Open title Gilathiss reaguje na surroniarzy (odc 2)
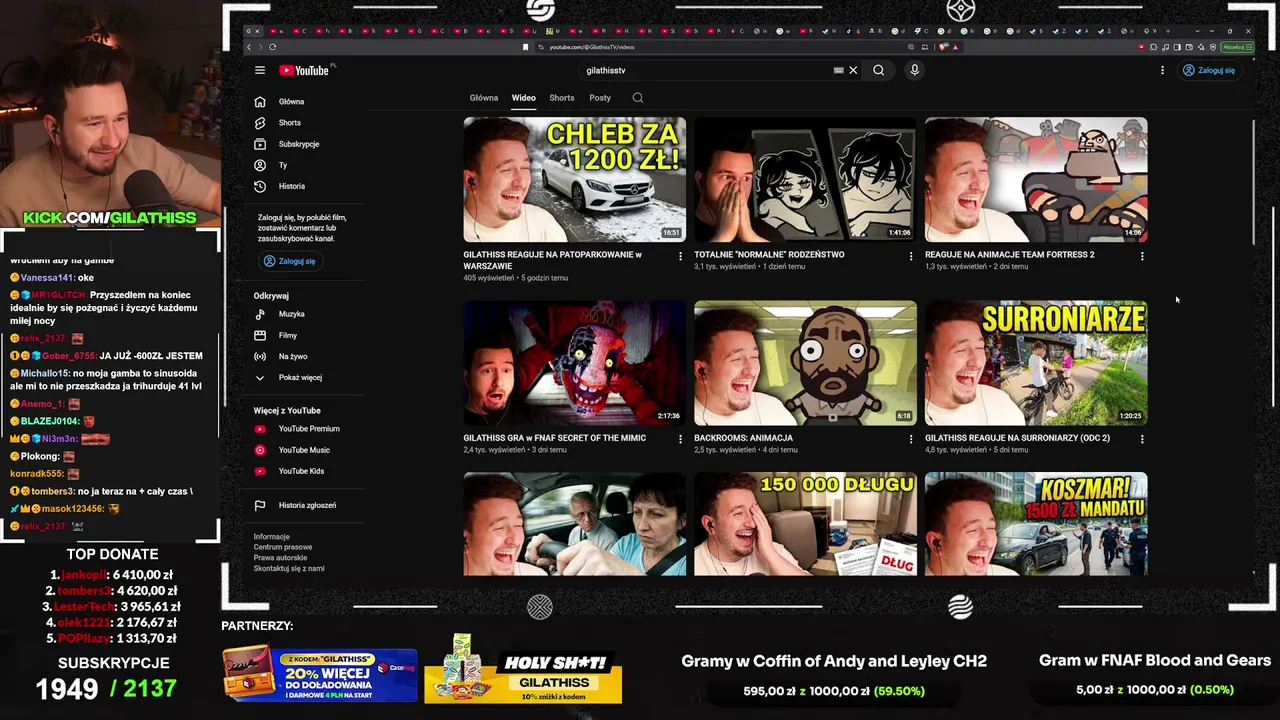 [1017, 438]
